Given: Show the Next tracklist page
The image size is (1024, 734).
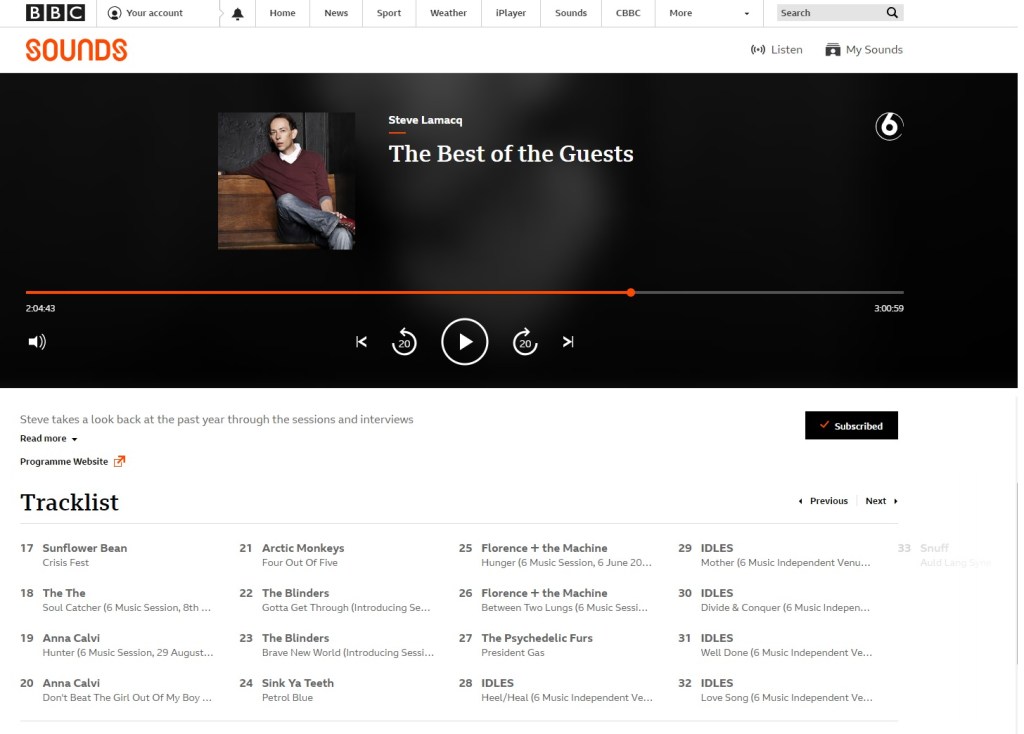Looking at the screenshot, I should pos(881,501).
